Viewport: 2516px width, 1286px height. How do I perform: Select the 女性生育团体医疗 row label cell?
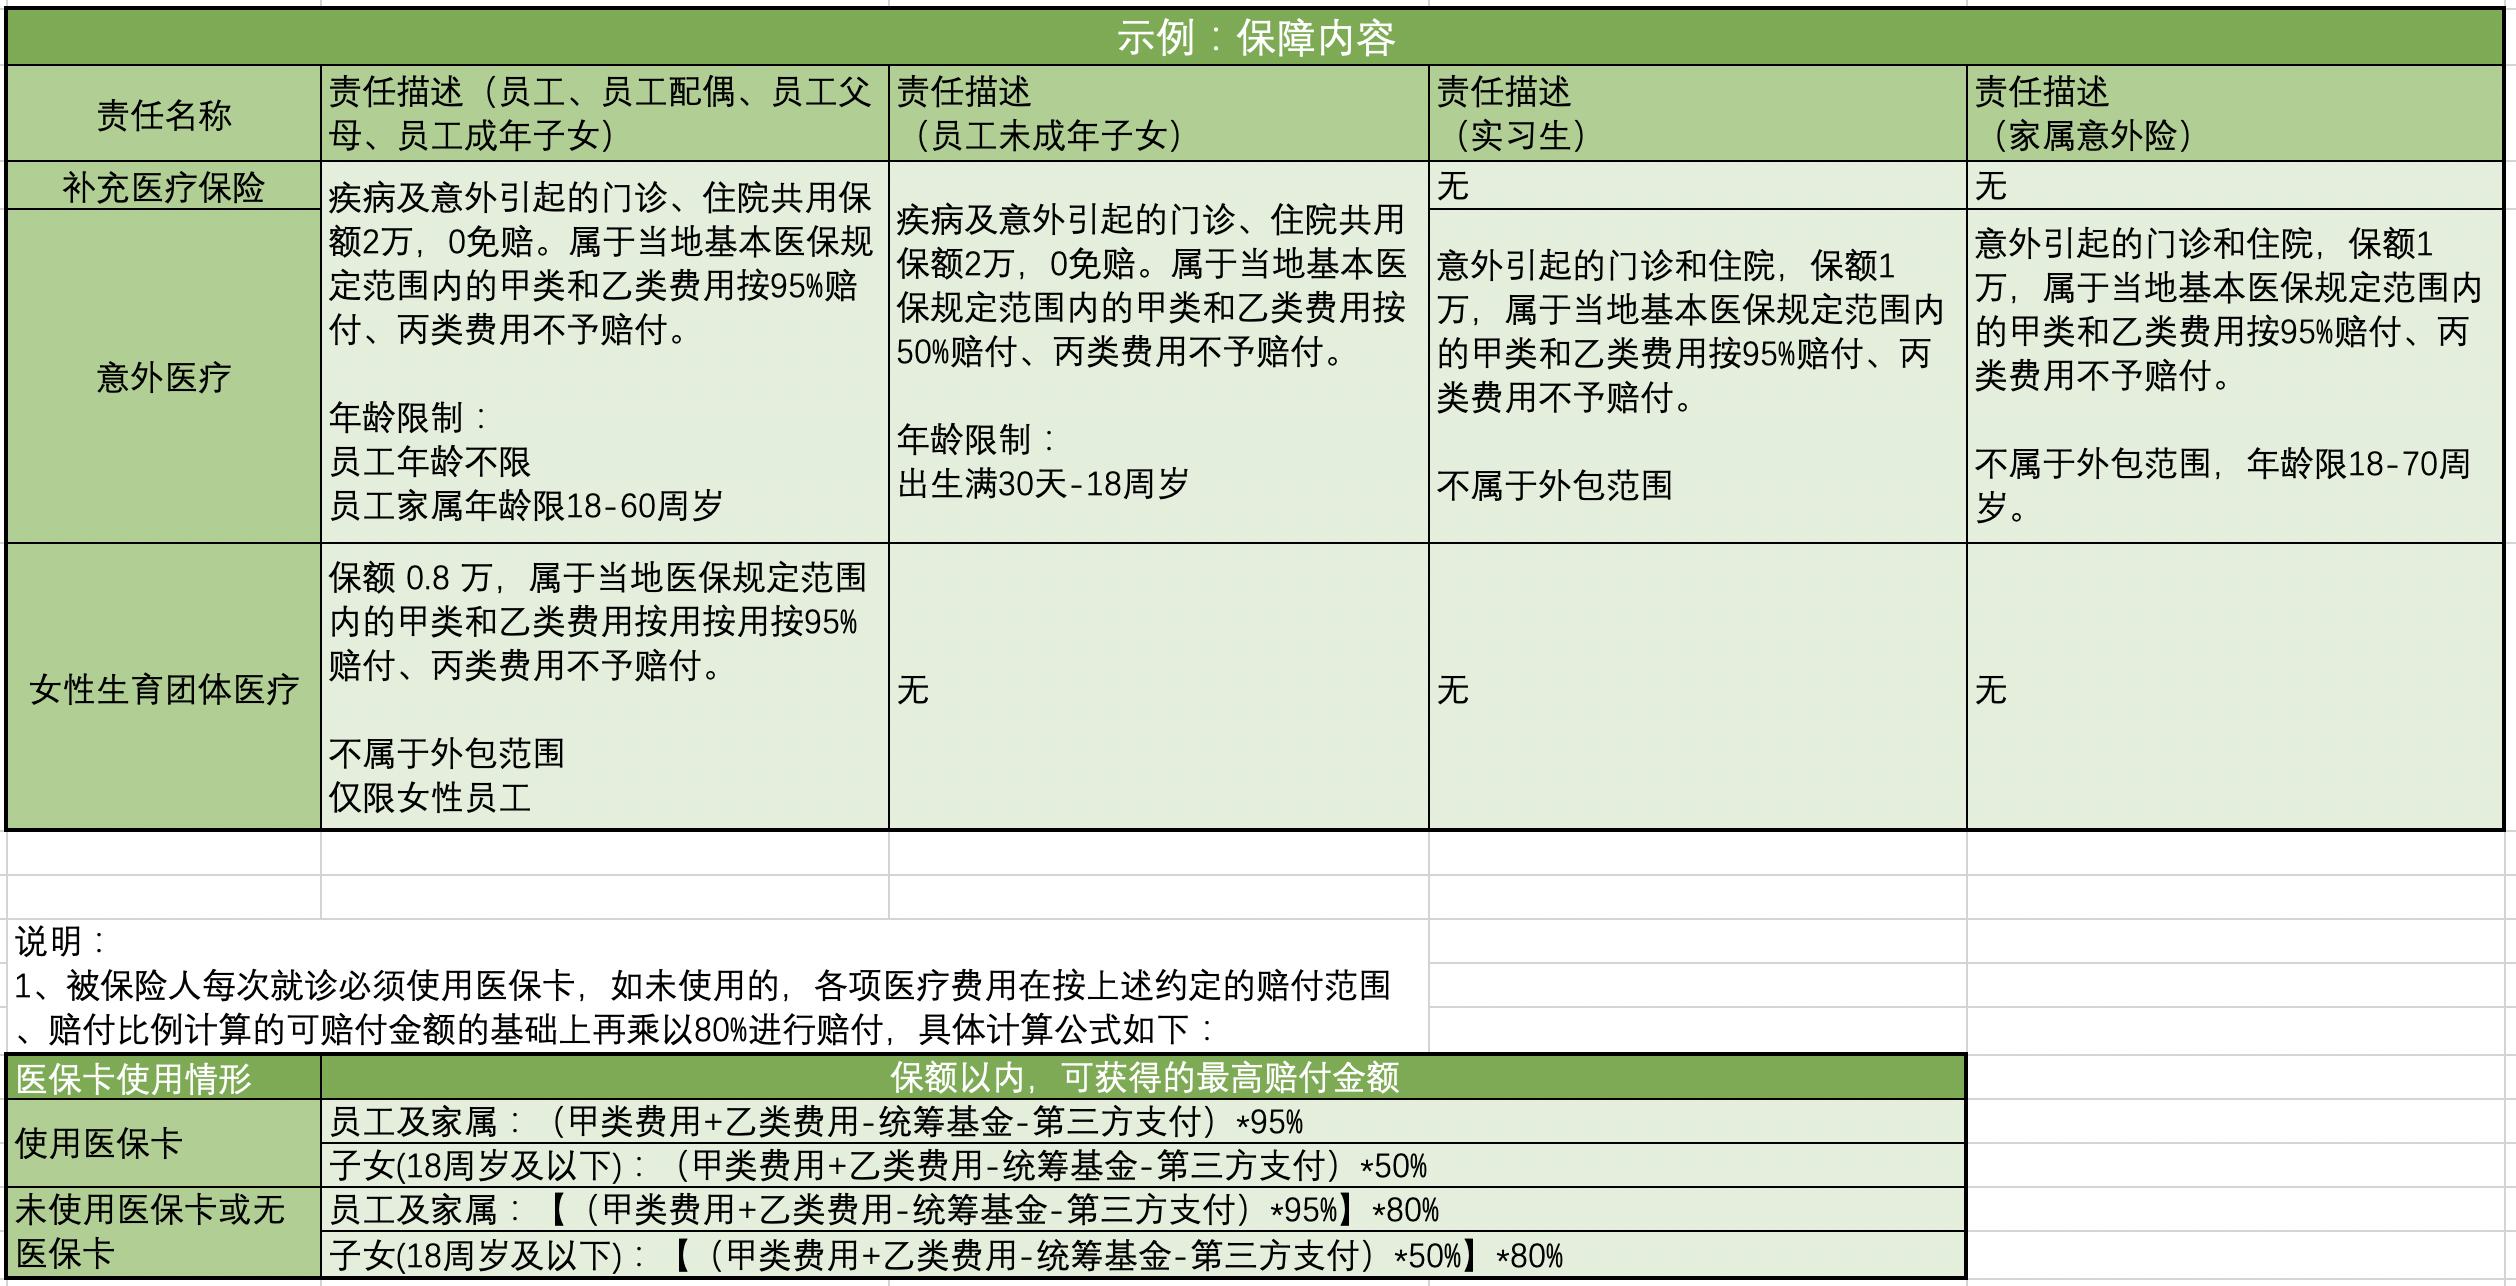point(163,688)
